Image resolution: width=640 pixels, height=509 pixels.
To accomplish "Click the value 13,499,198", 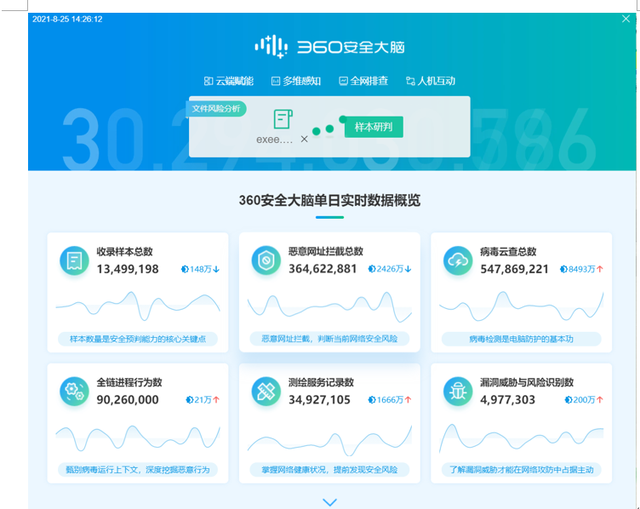I will [x=127, y=269].
